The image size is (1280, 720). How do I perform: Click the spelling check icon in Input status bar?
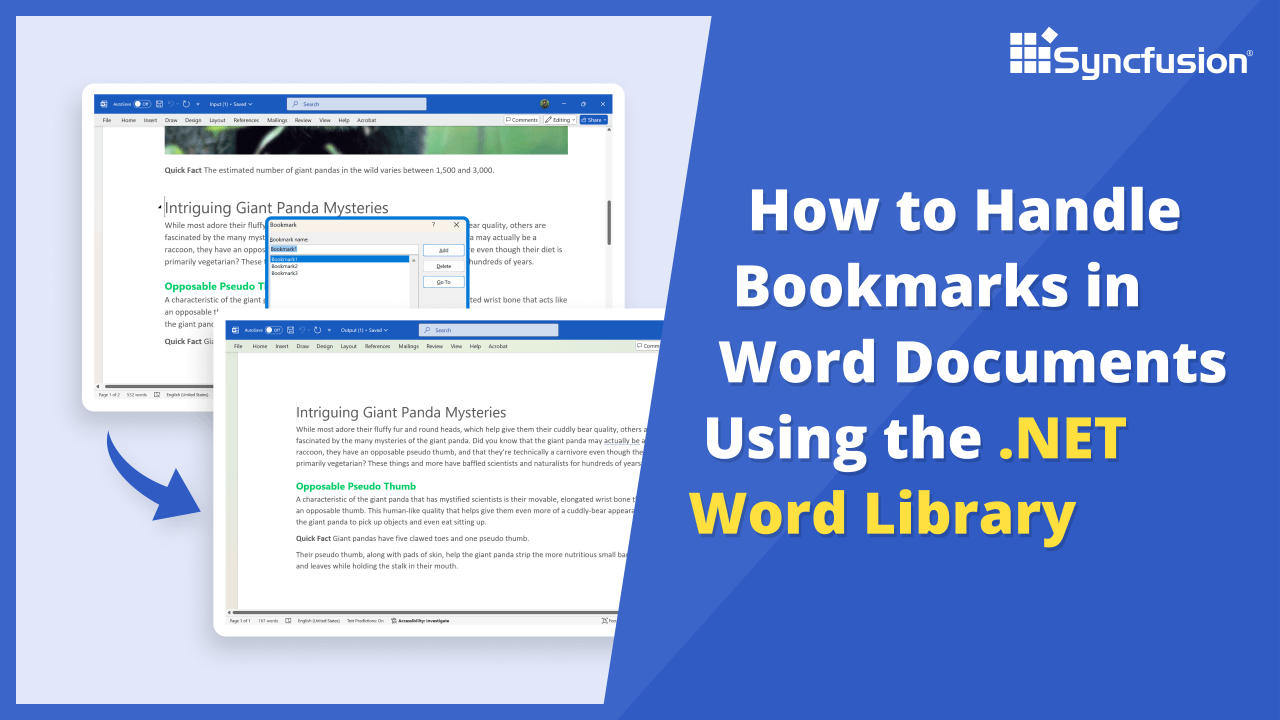point(158,395)
